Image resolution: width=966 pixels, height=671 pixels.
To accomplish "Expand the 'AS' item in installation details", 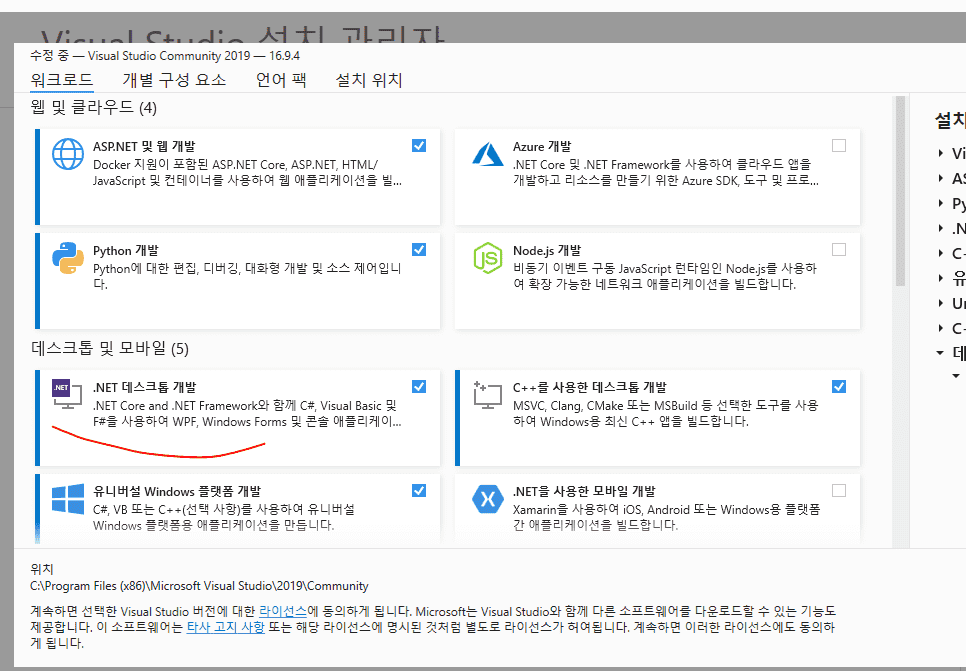I will tap(941, 179).
